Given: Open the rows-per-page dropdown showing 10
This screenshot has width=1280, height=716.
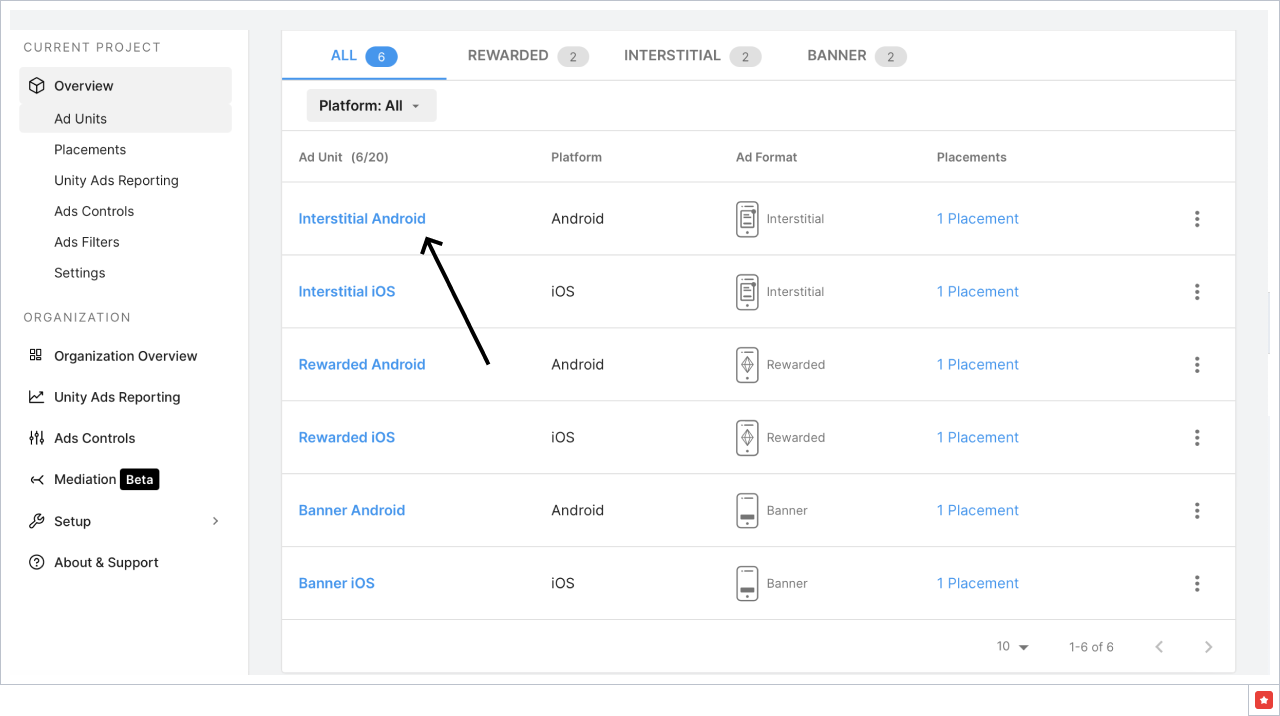Looking at the screenshot, I should (x=1012, y=646).
